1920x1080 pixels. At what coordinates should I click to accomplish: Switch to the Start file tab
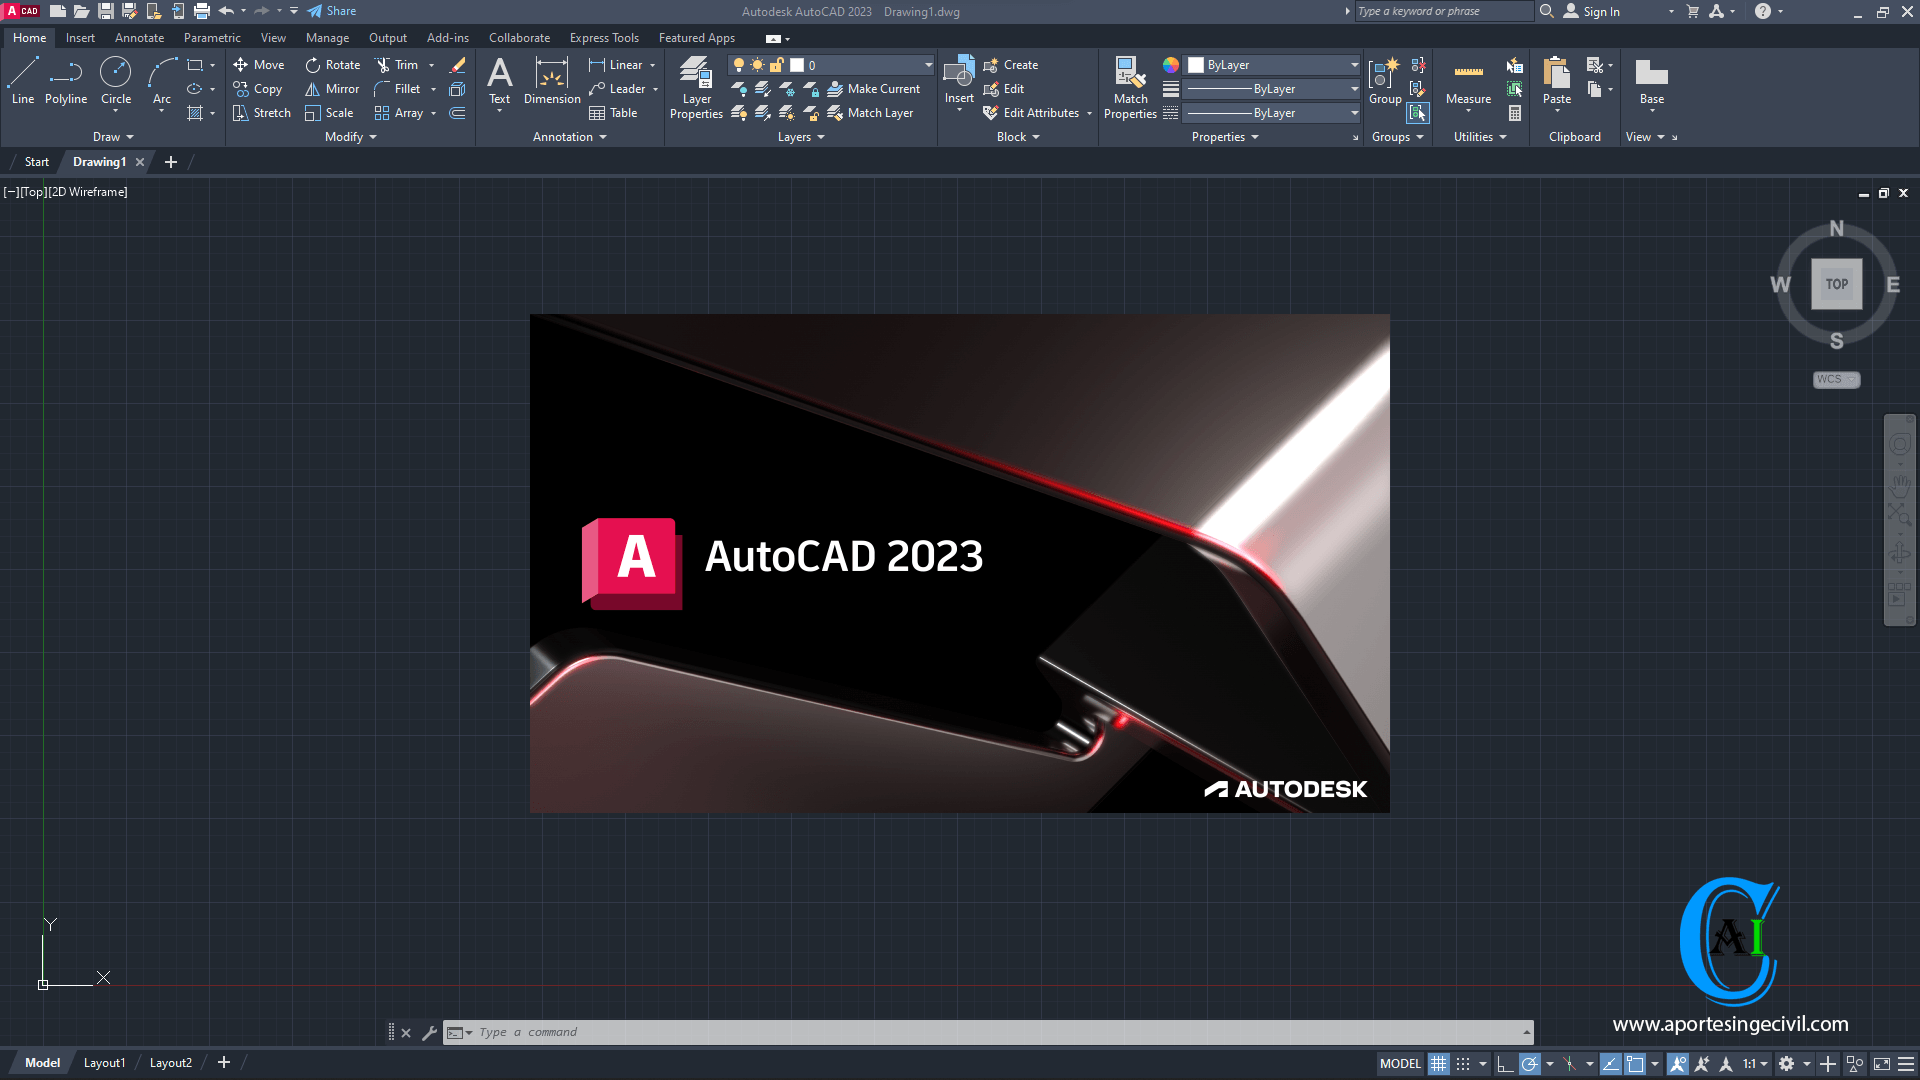(36, 162)
